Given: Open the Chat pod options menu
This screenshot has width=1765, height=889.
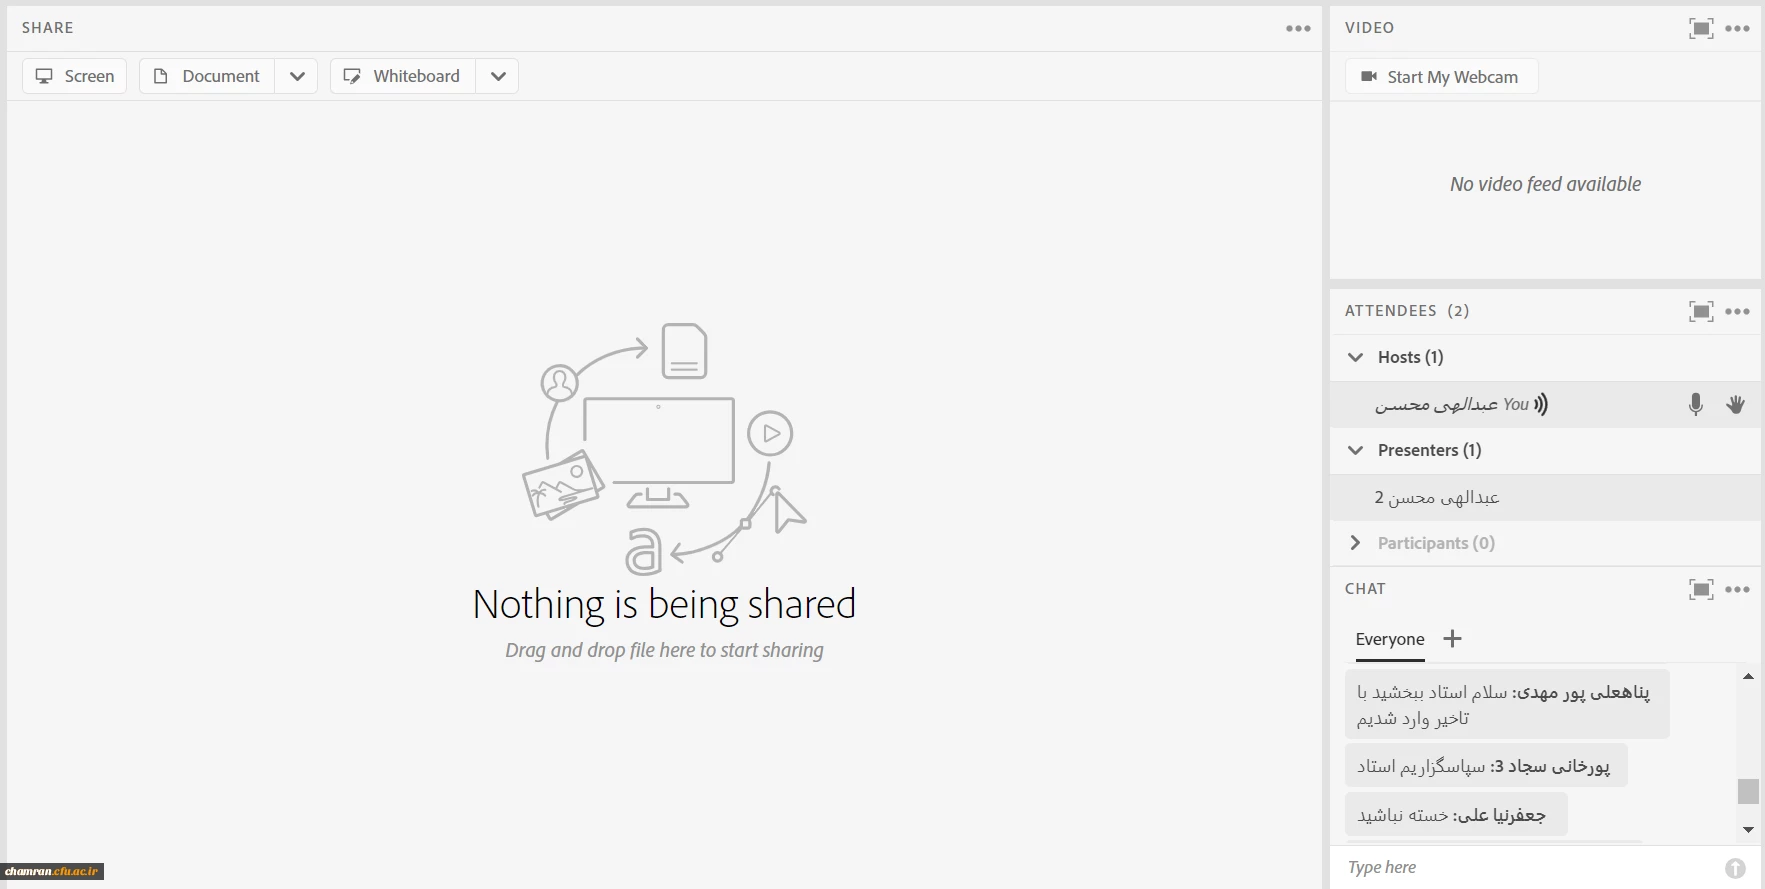Looking at the screenshot, I should coord(1738,589).
